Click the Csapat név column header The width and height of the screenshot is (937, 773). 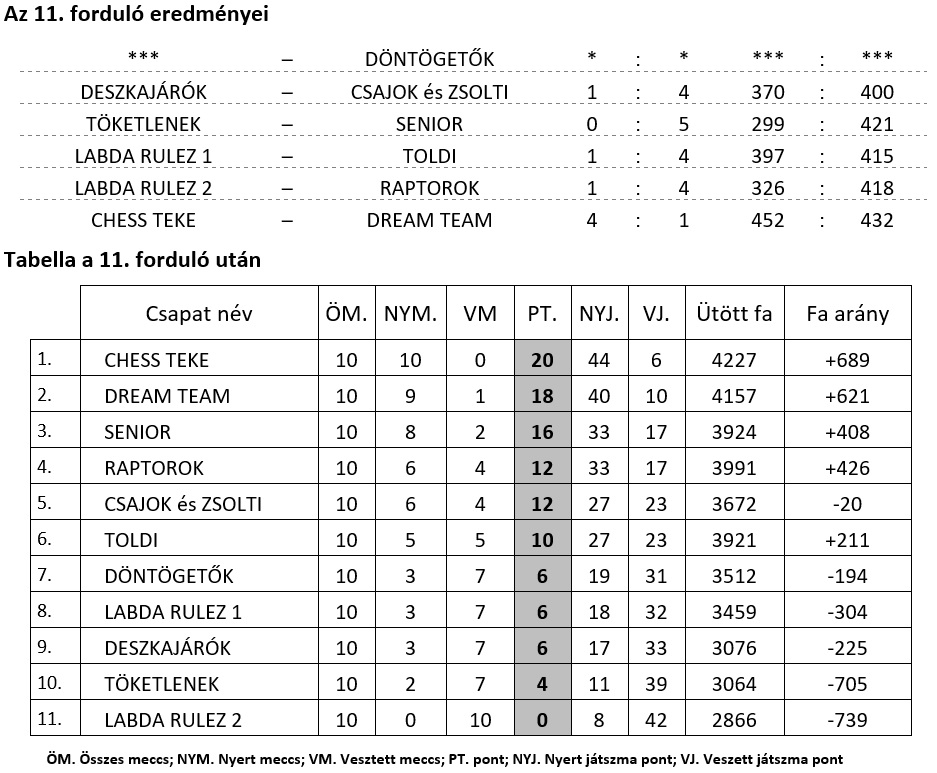[x=198, y=313]
